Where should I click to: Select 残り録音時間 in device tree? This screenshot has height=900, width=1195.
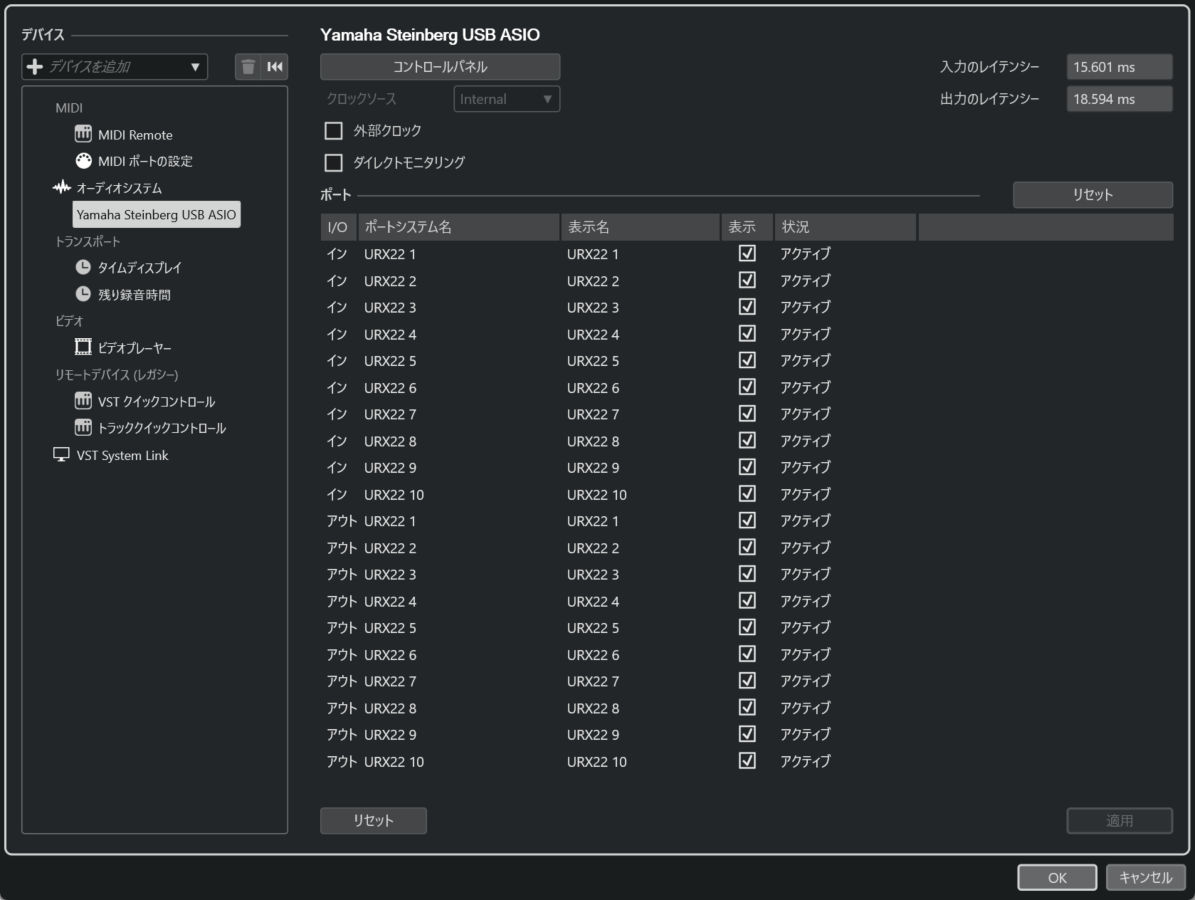coord(134,294)
